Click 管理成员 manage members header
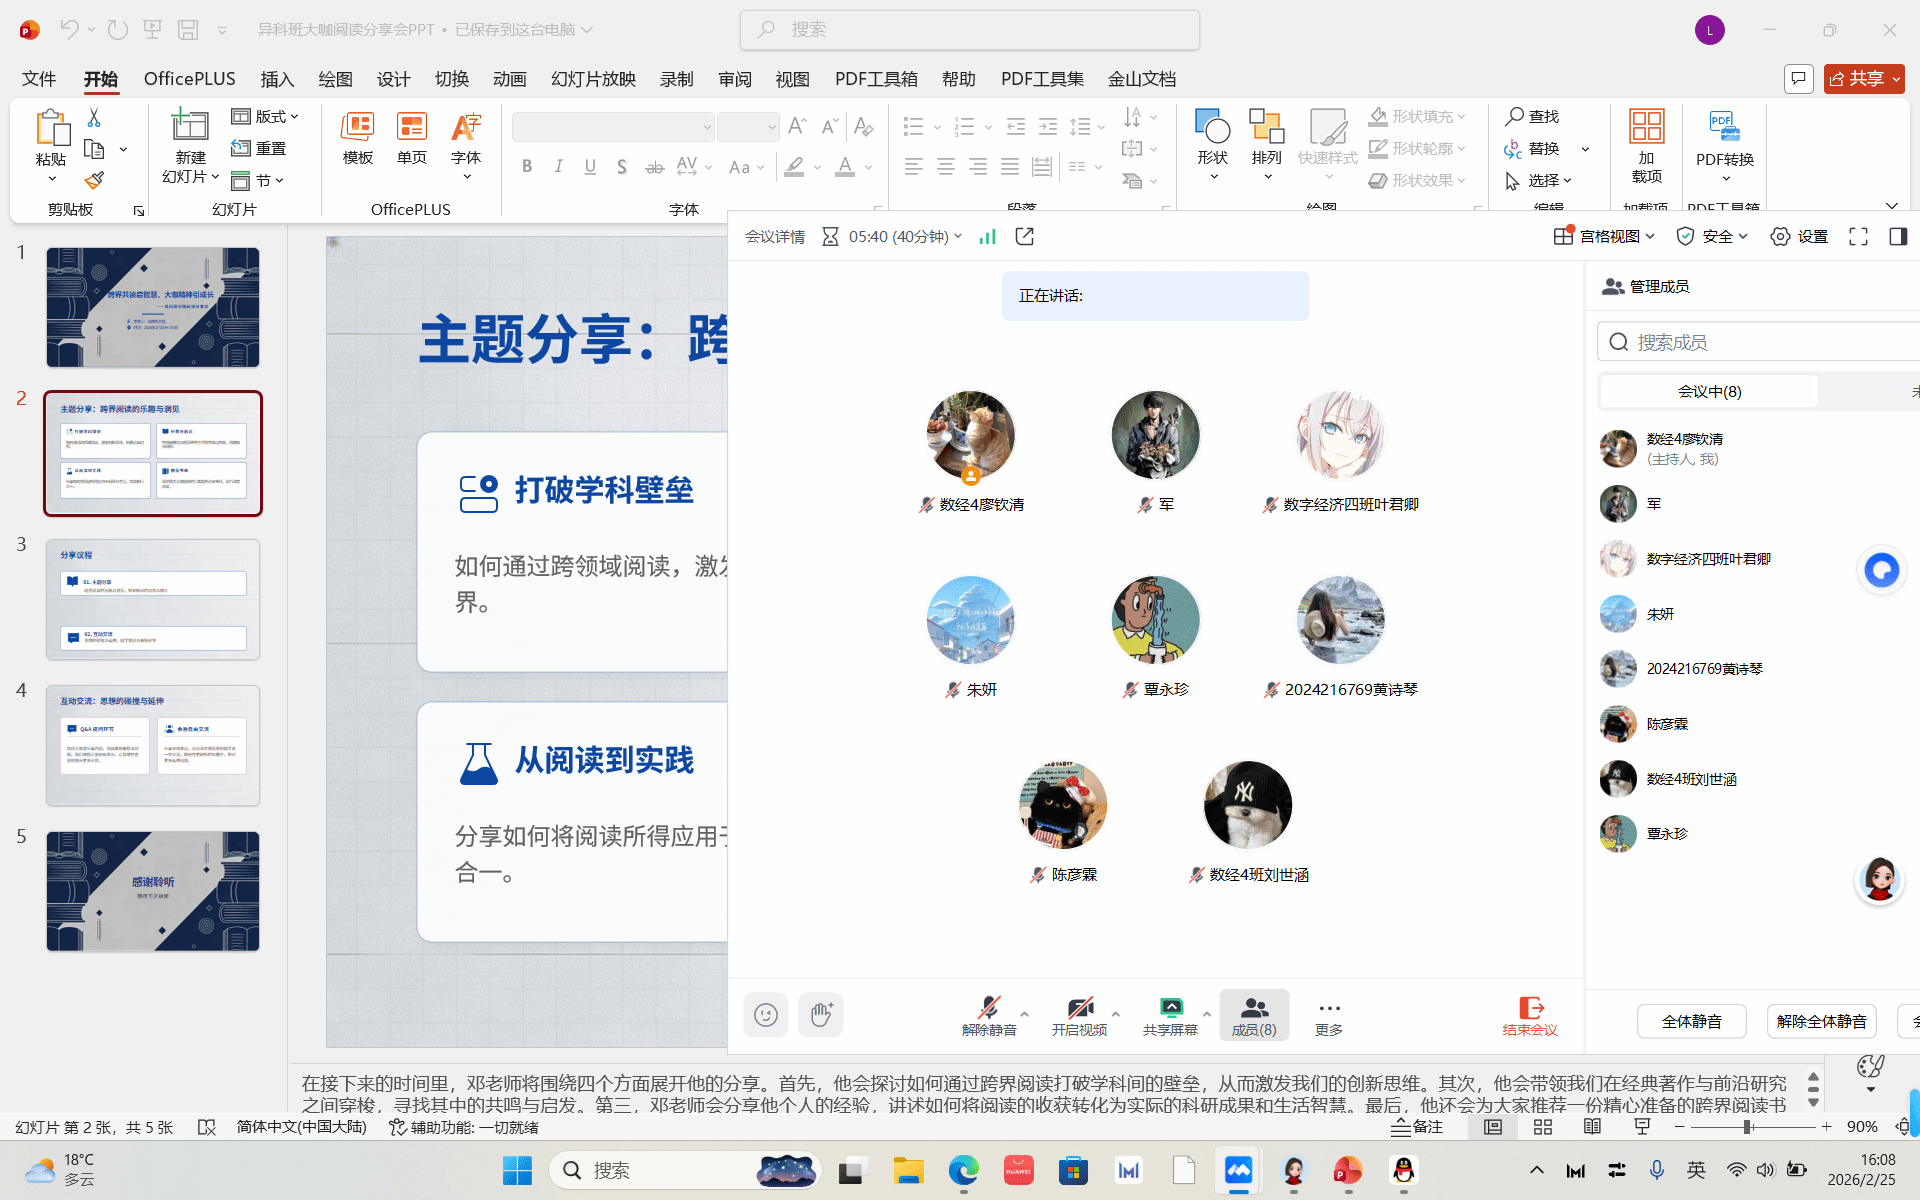 pyautogui.click(x=1646, y=287)
